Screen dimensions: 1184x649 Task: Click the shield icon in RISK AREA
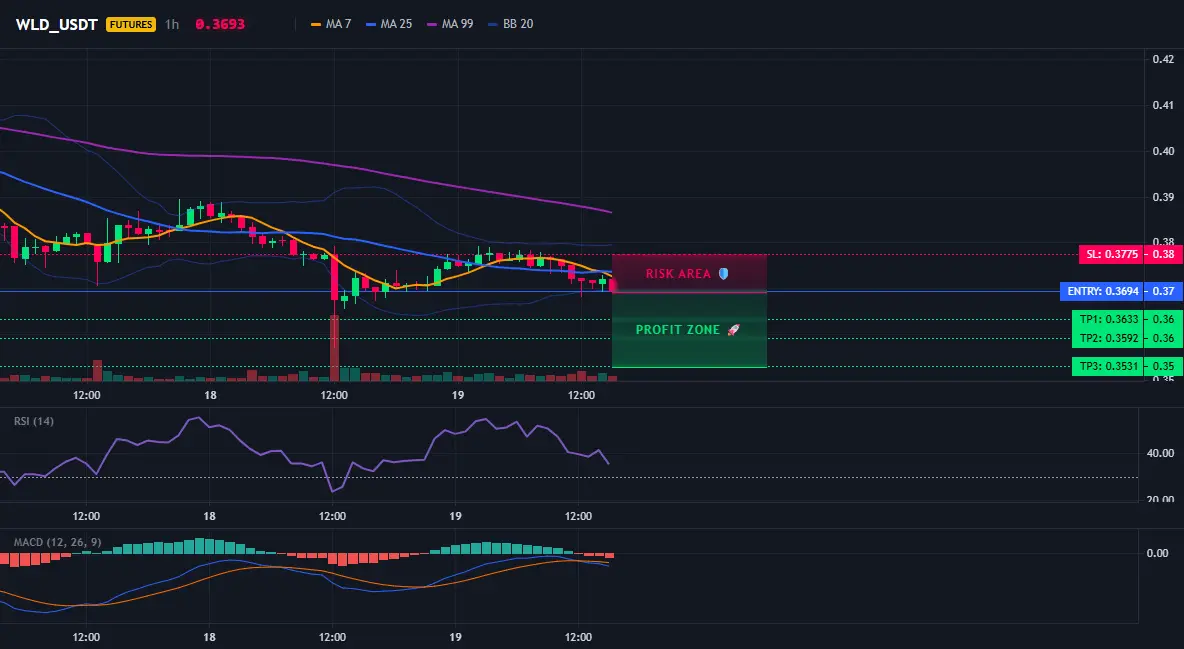[723, 274]
